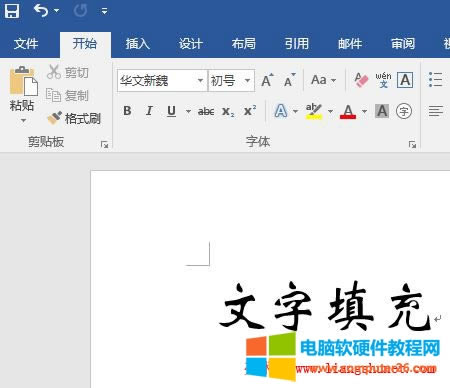Open the Undo history dropdown arrow
The height and width of the screenshot is (388, 450).
[57, 11]
